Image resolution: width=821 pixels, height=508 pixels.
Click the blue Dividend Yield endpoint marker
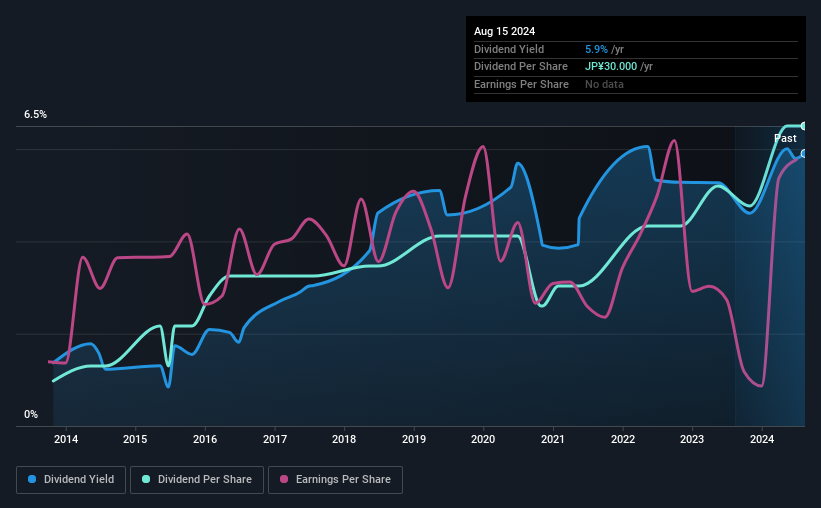point(804,153)
